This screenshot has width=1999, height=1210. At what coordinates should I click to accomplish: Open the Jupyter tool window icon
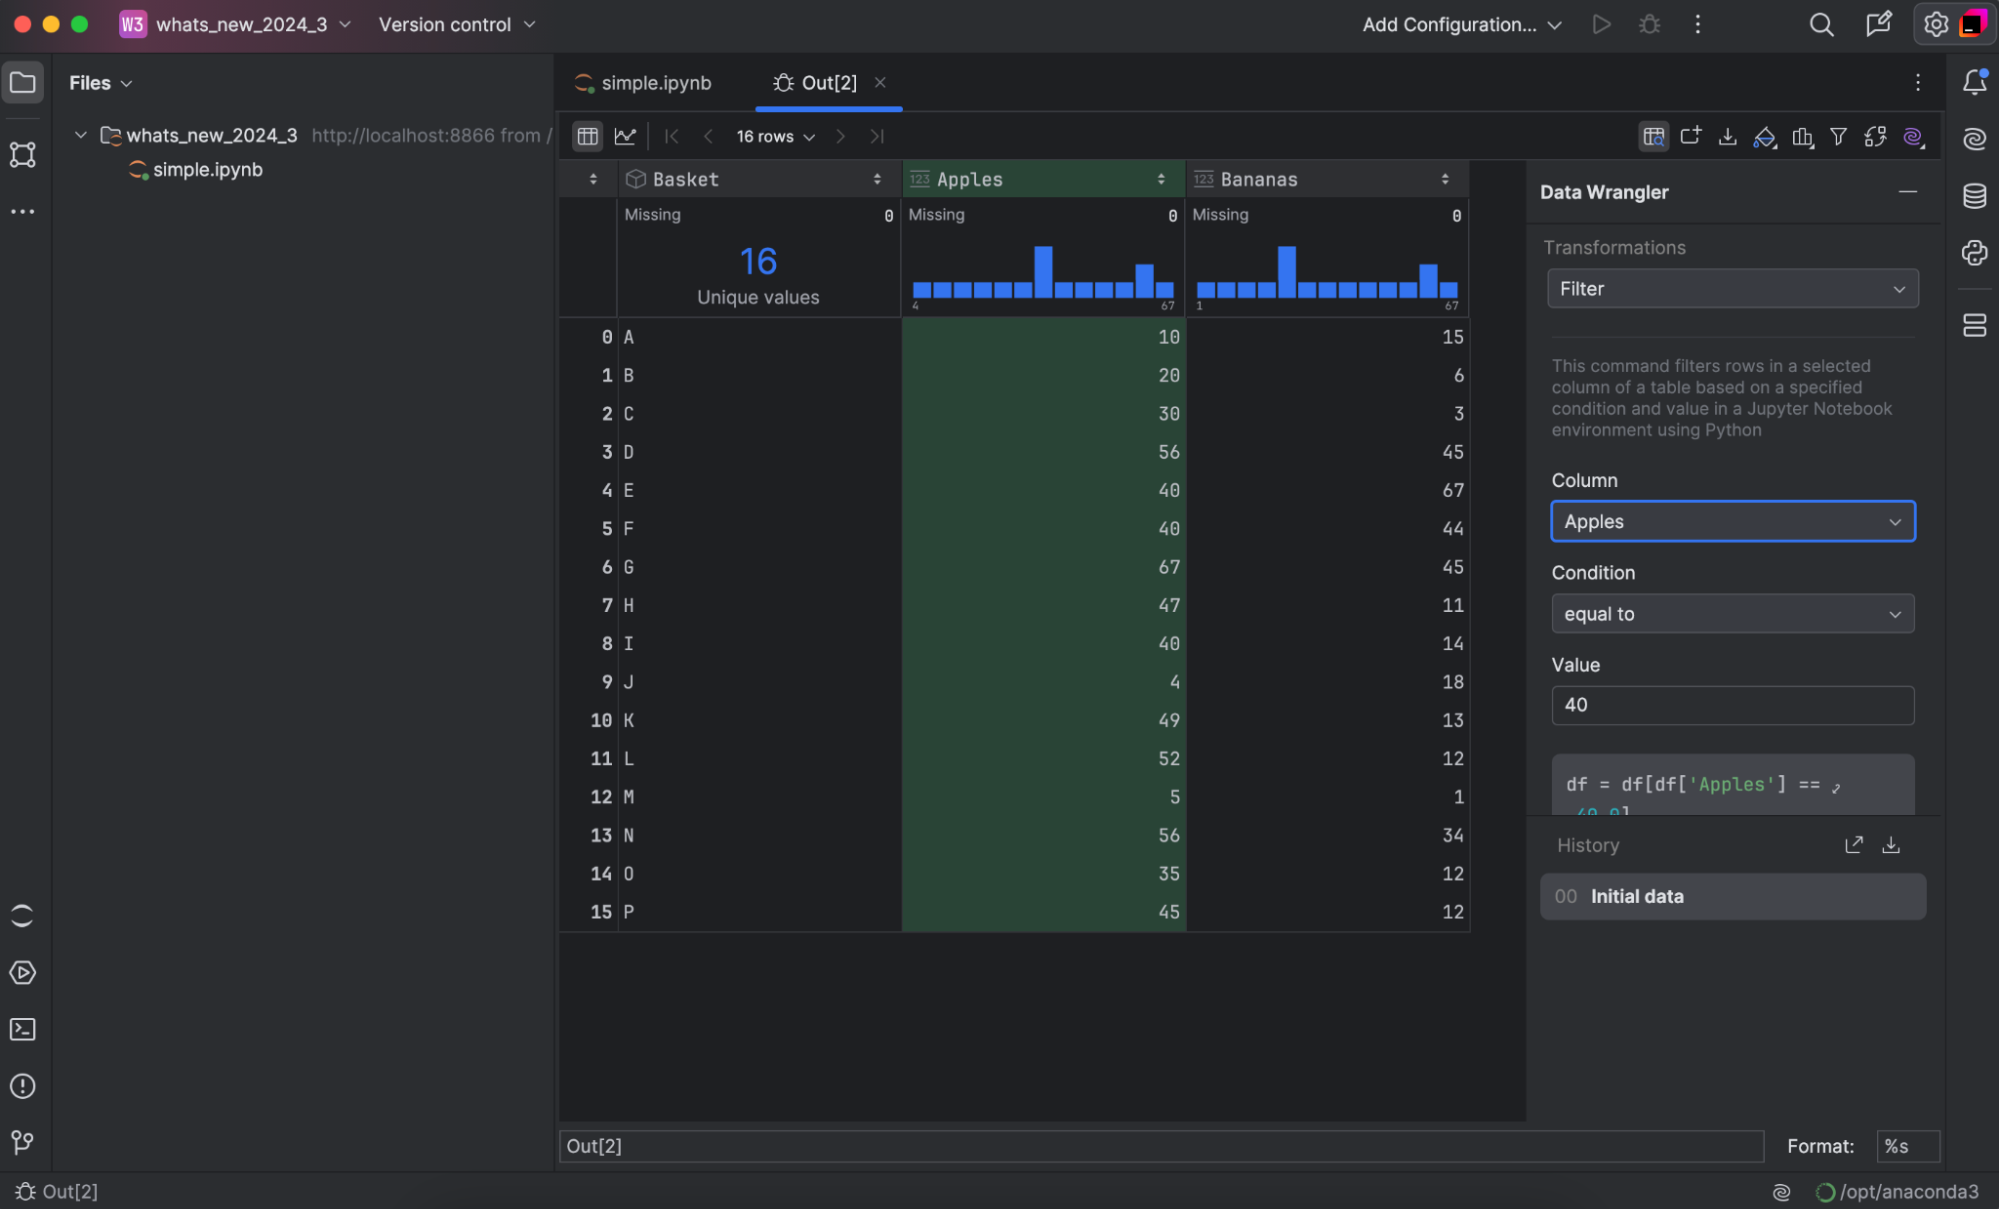click(x=22, y=916)
